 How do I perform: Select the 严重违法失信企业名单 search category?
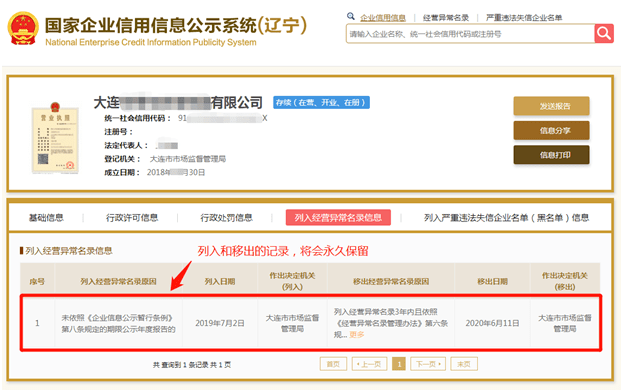click(x=524, y=18)
